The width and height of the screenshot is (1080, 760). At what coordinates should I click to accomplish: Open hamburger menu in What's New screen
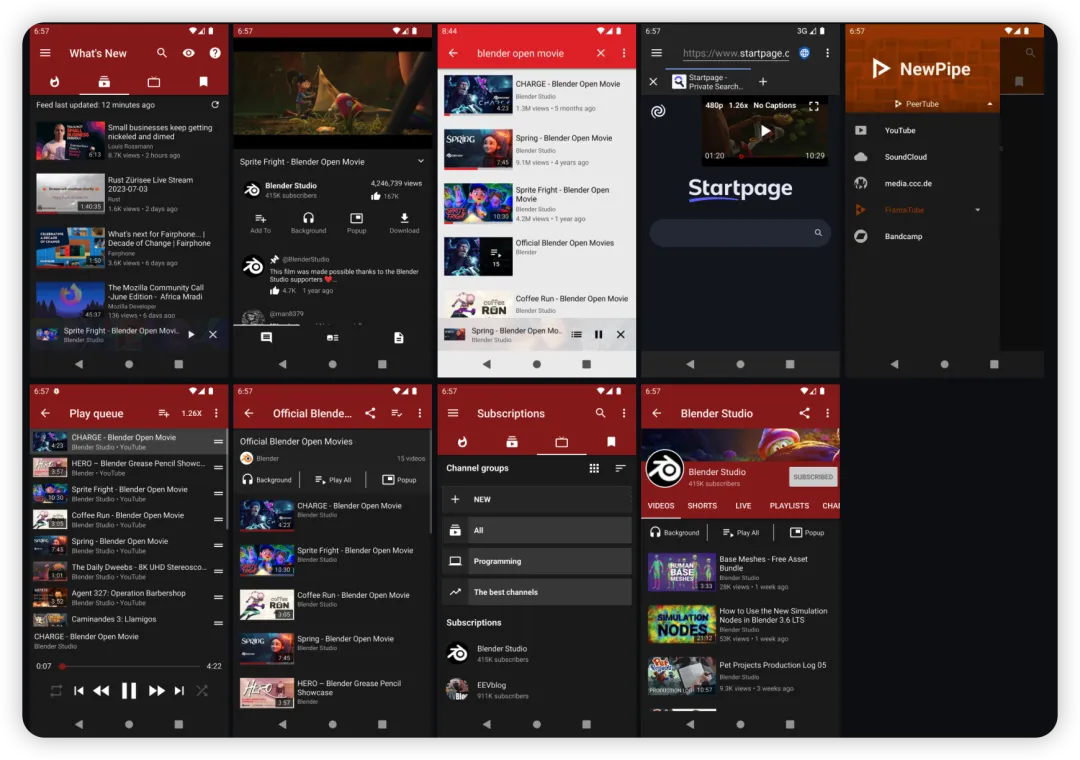coord(45,53)
